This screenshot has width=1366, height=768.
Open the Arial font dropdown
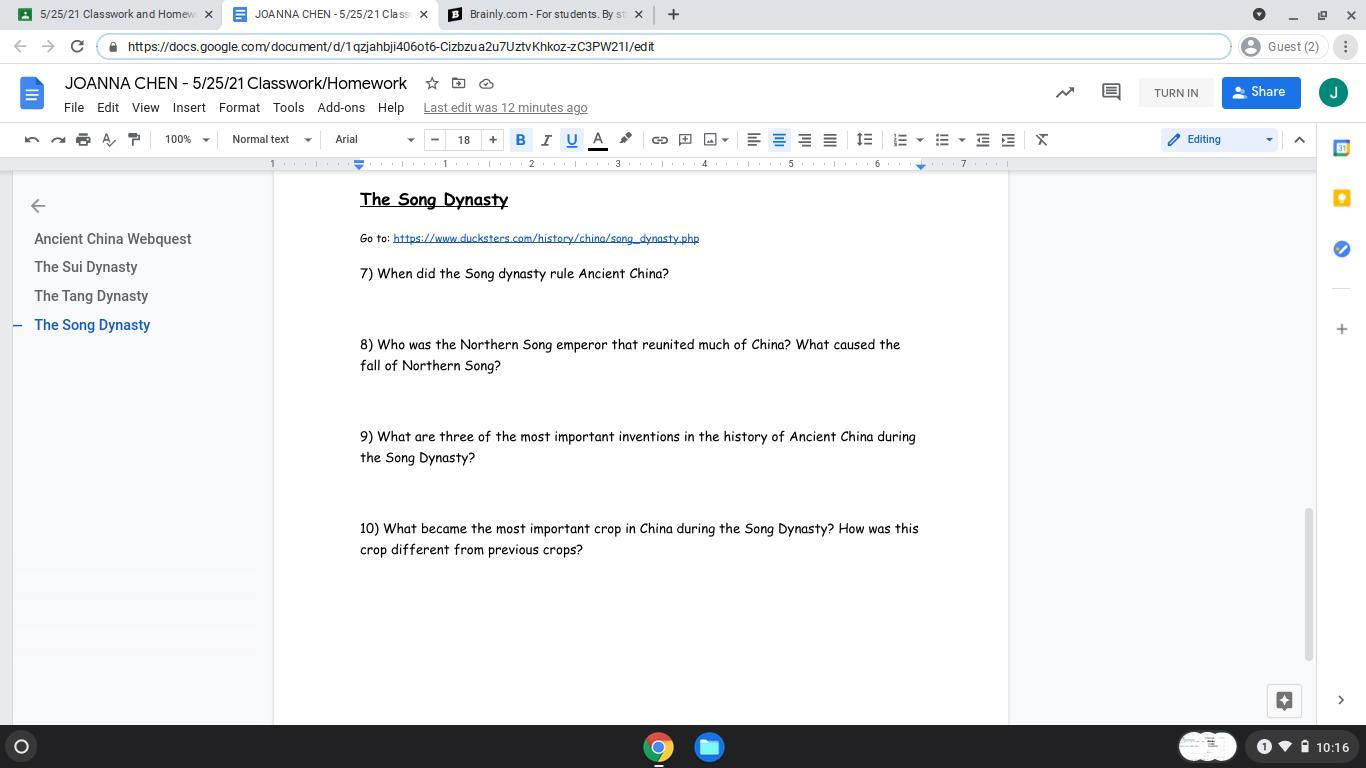coord(374,140)
